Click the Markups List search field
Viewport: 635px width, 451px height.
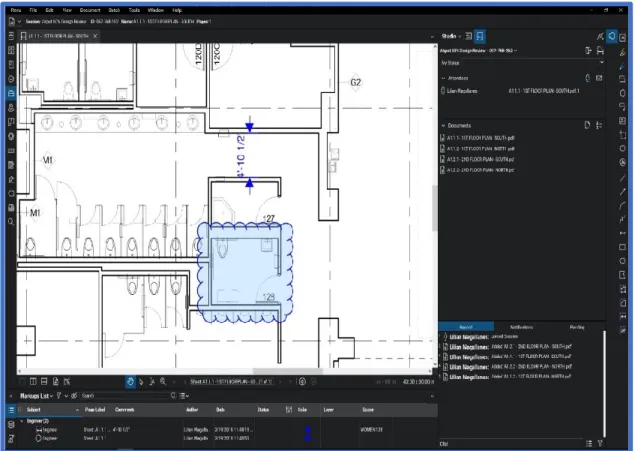click(x=128, y=396)
